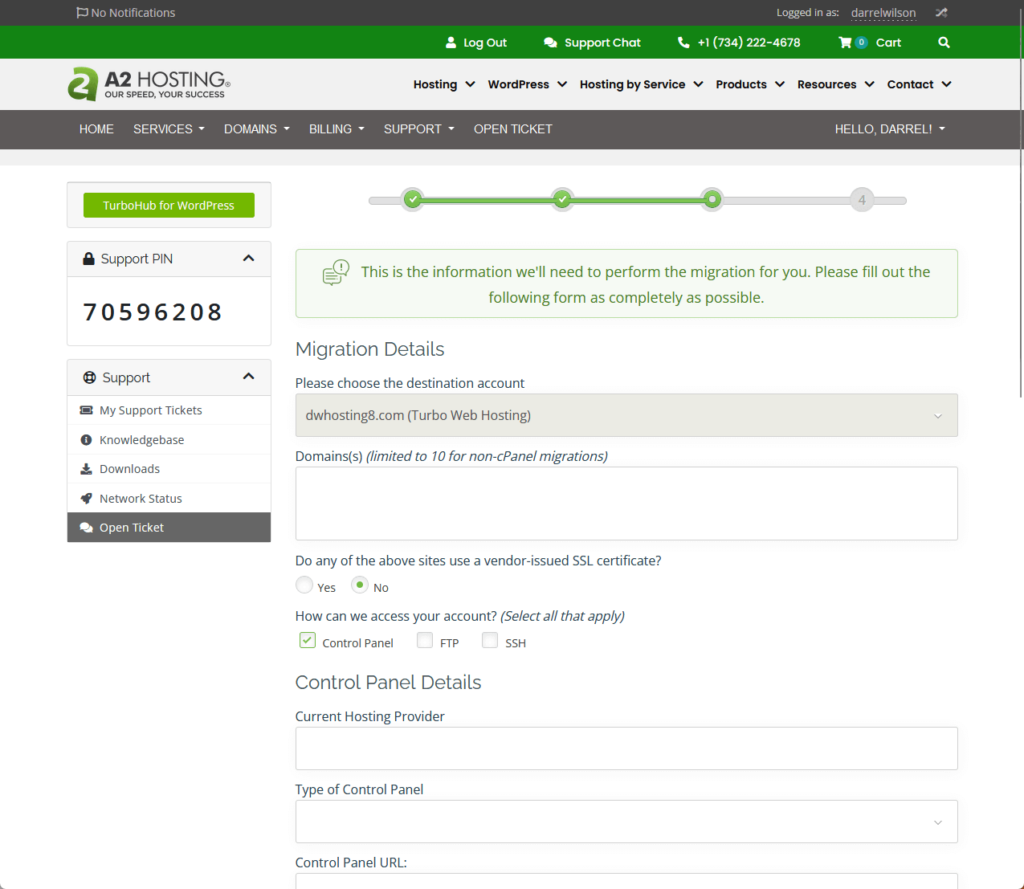This screenshot has width=1024, height=889.
Task: Click the My Support Tickets ticket icon
Action: [86, 410]
